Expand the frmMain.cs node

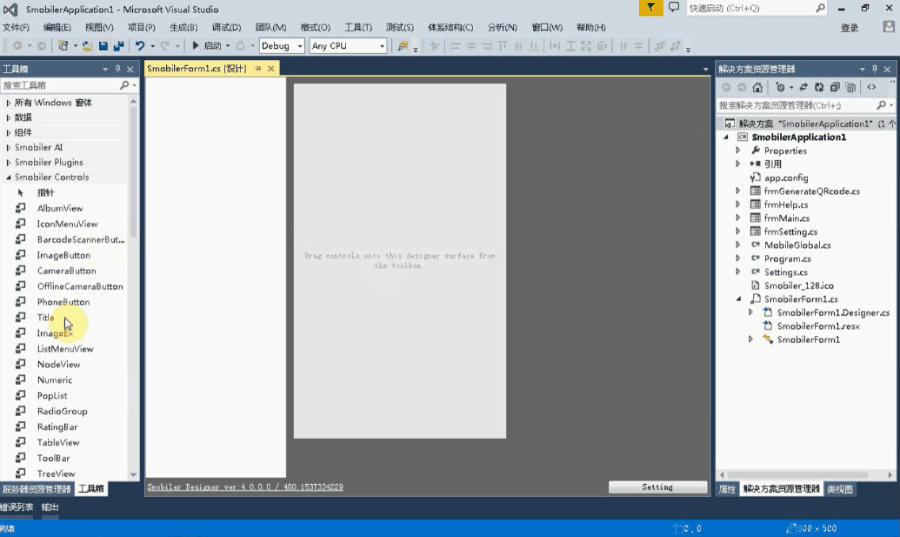click(x=738, y=218)
